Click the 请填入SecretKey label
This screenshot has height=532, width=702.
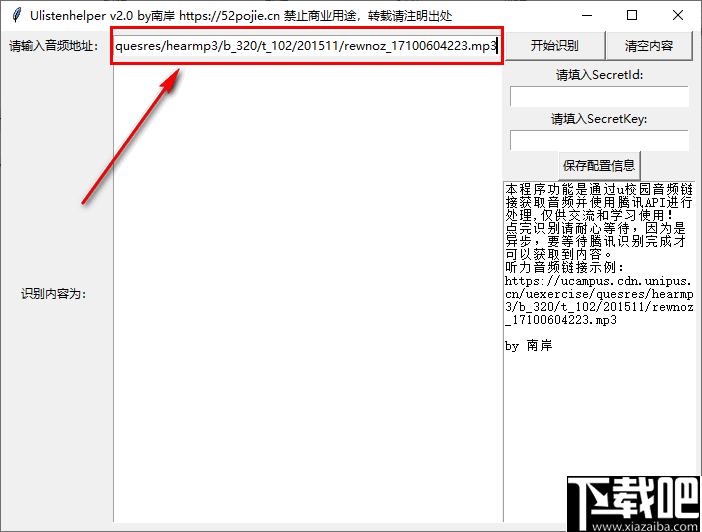[599, 119]
